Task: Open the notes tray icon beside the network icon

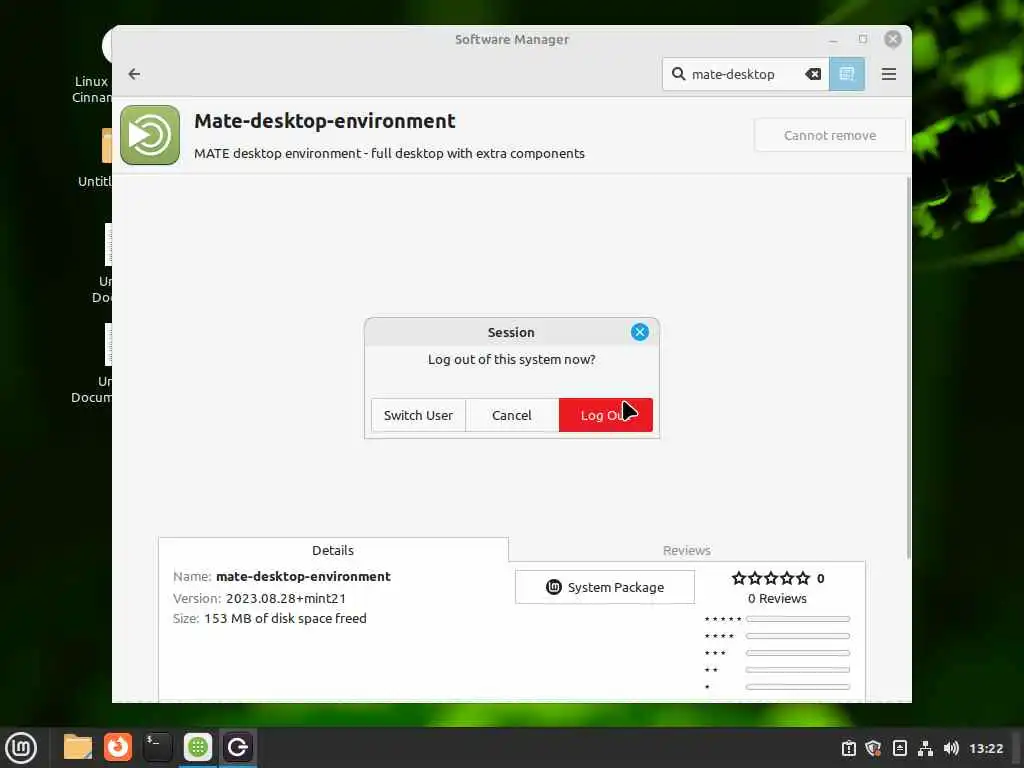Action: point(899,748)
